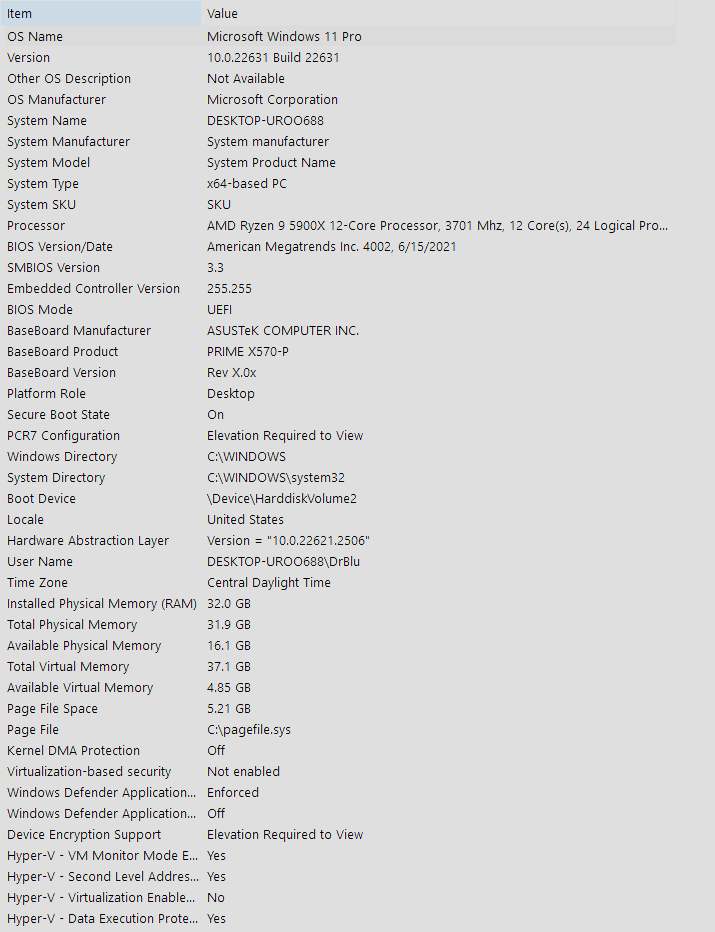Image resolution: width=715 pixels, height=932 pixels.
Task: Select the Available Virtual Memory row
Action: point(338,688)
